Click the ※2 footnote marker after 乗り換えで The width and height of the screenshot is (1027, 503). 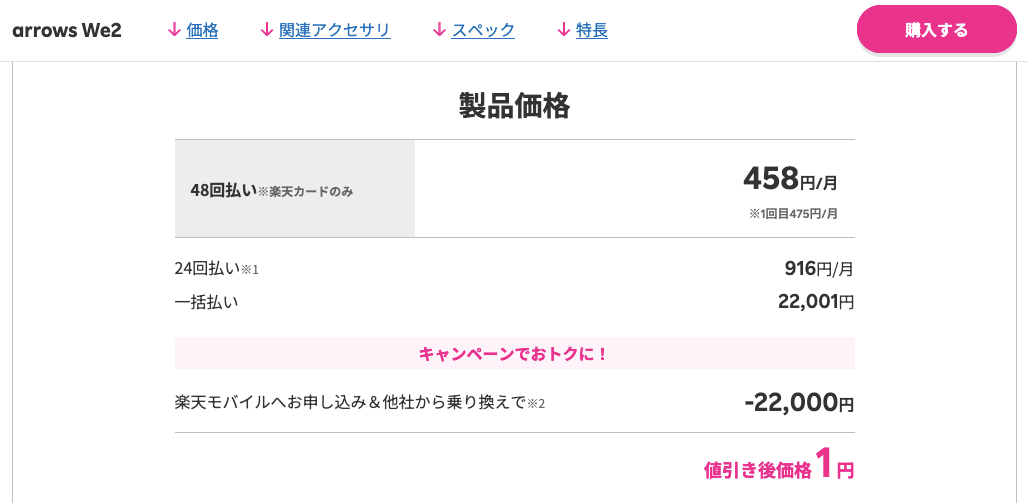click(x=536, y=403)
